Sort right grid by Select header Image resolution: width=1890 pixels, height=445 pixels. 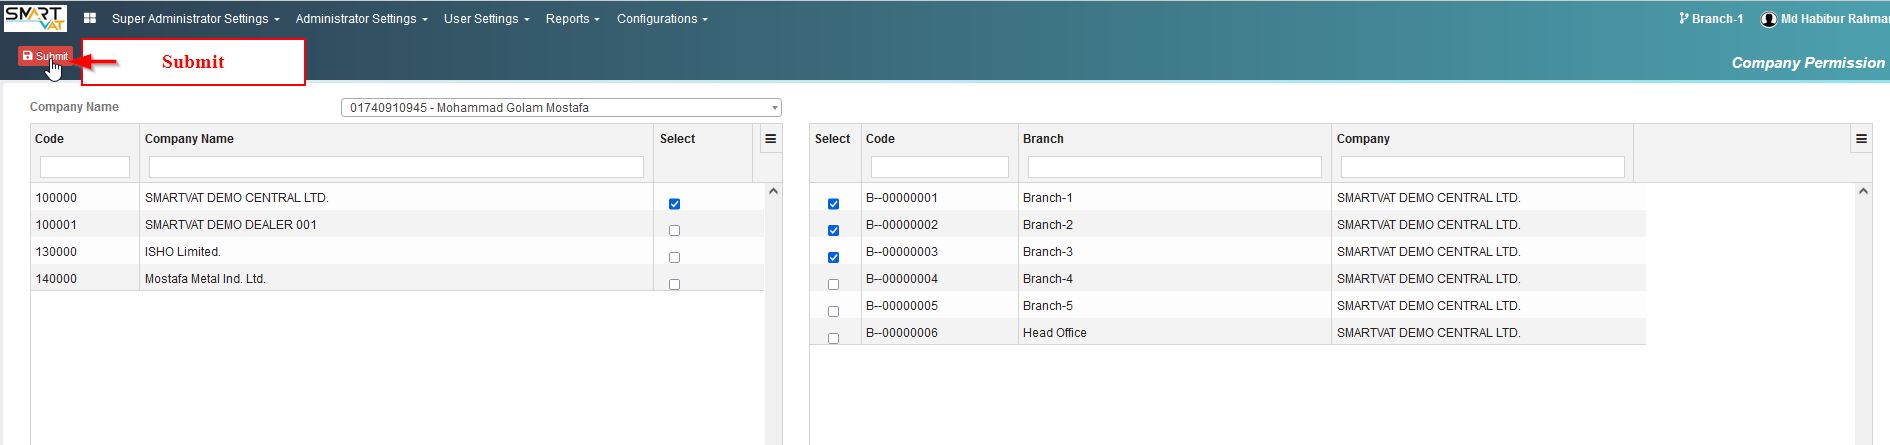point(832,139)
